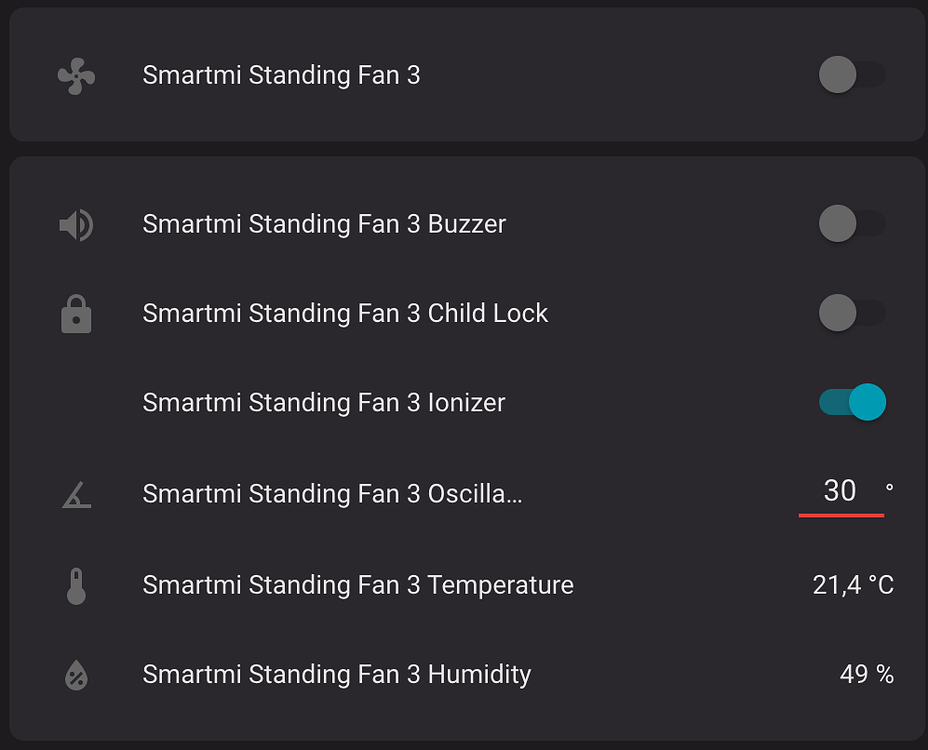Enable the fan Buzzer
Image resolution: width=928 pixels, height=750 pixels.
pyautogui.click(x=852, y=224)
